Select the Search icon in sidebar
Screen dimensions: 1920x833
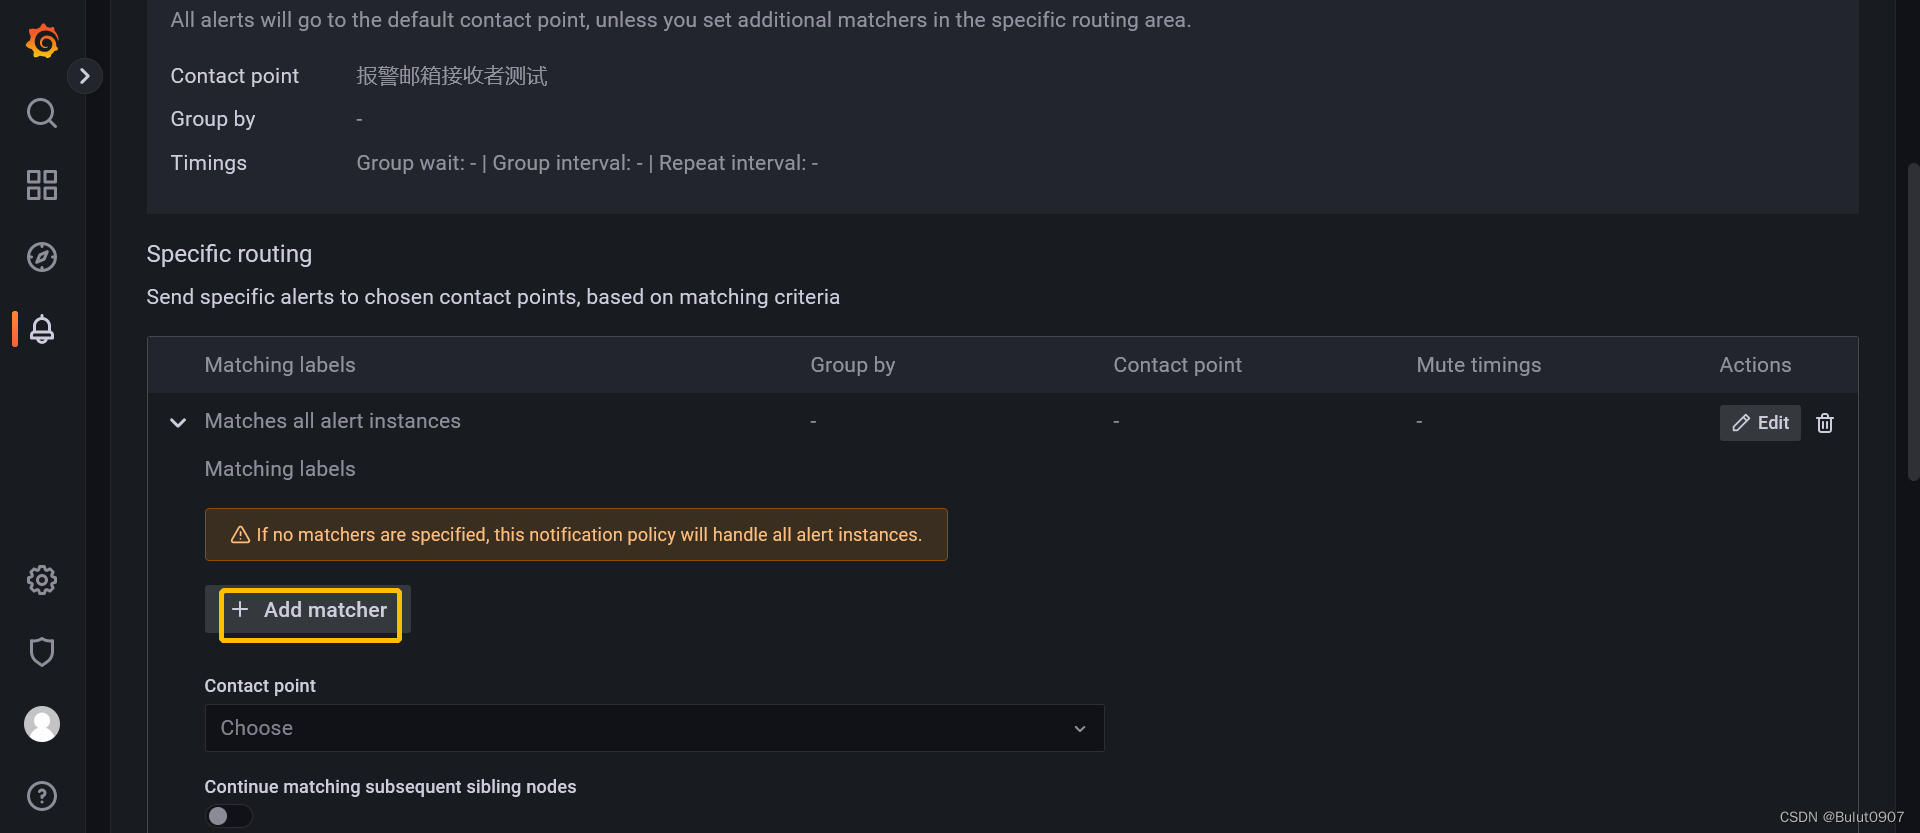pyautogui.click(x=41, y=113)
